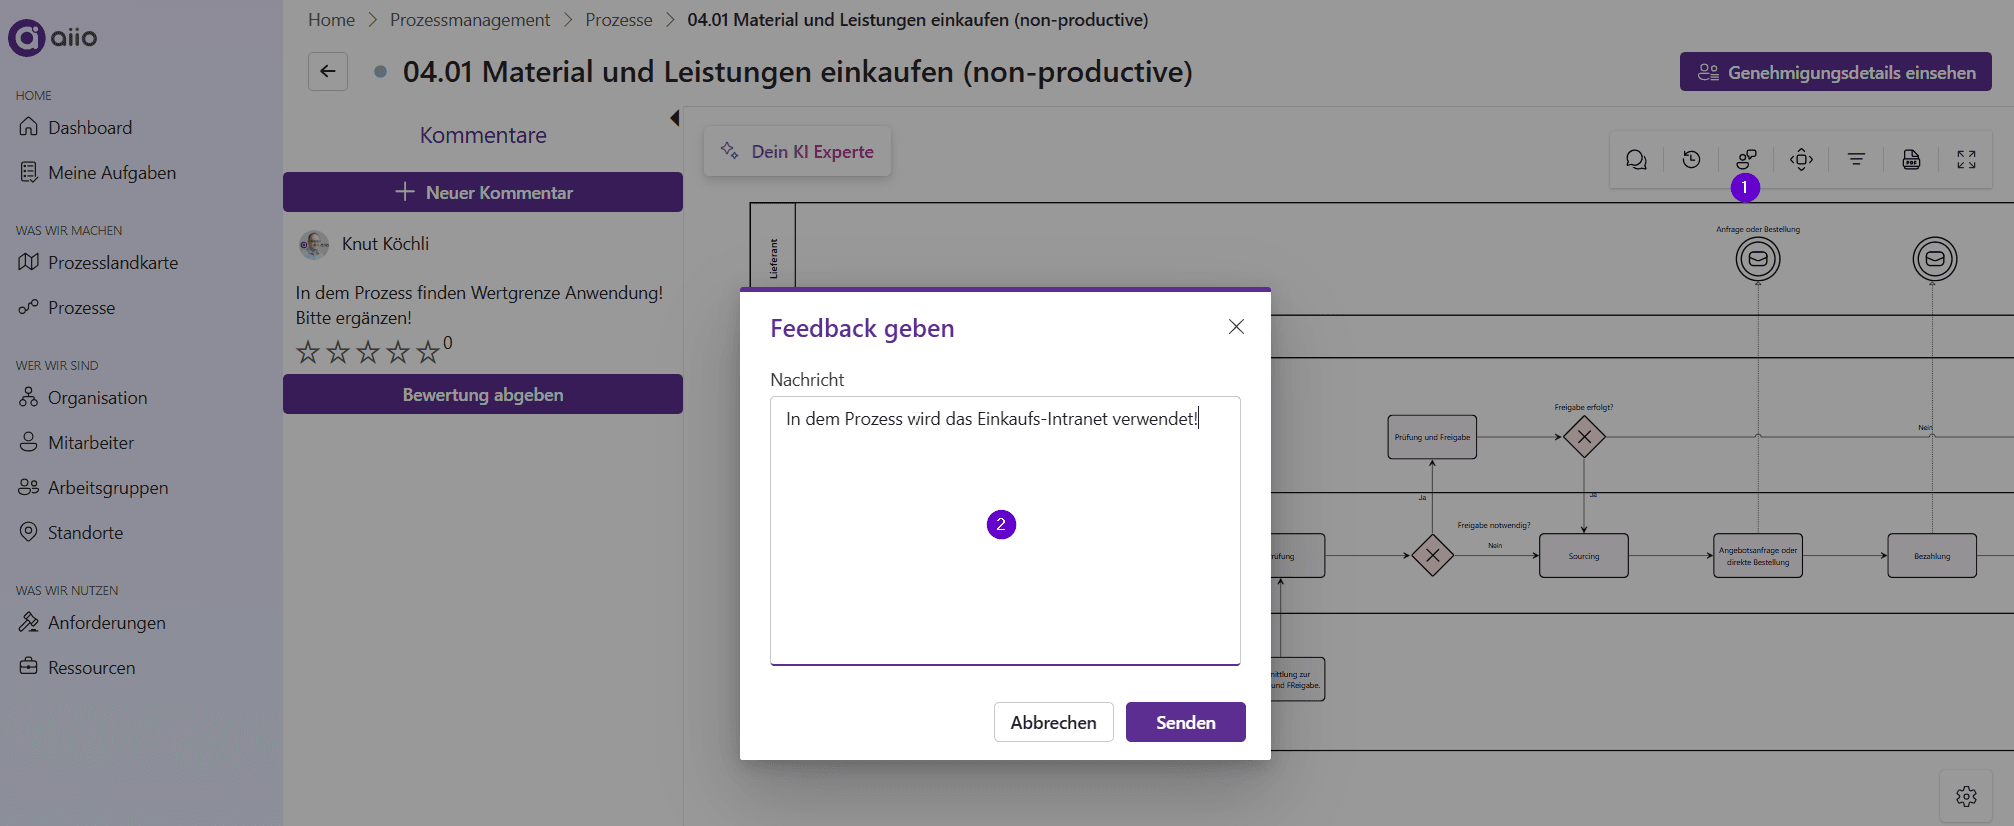
Task: Toggle fullscreen diagram view icon
Action: (x=1966, y=159)
